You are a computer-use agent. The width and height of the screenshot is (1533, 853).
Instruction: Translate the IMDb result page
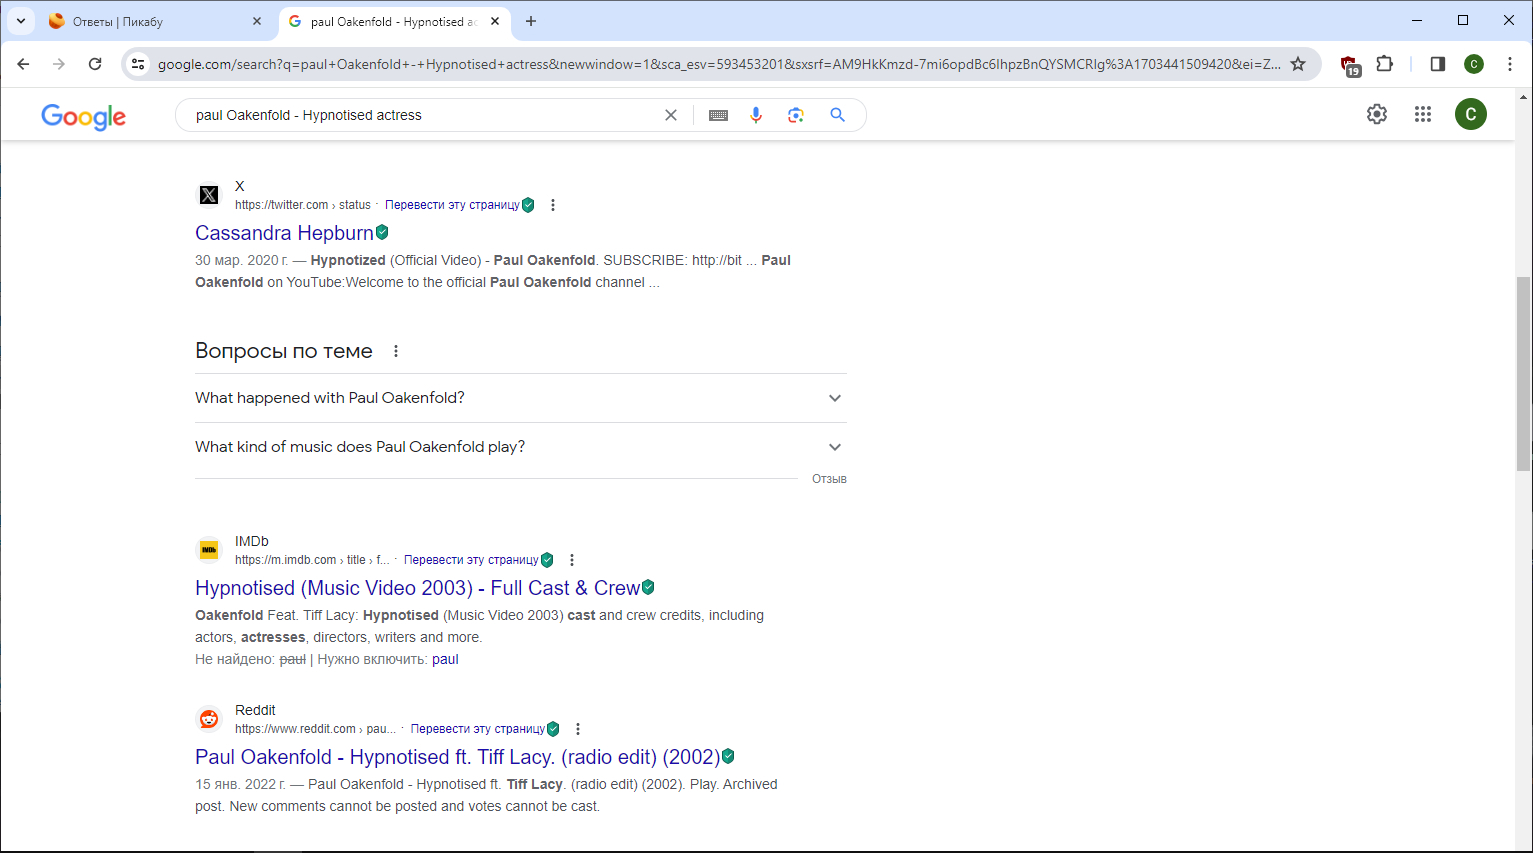(471, 560)
